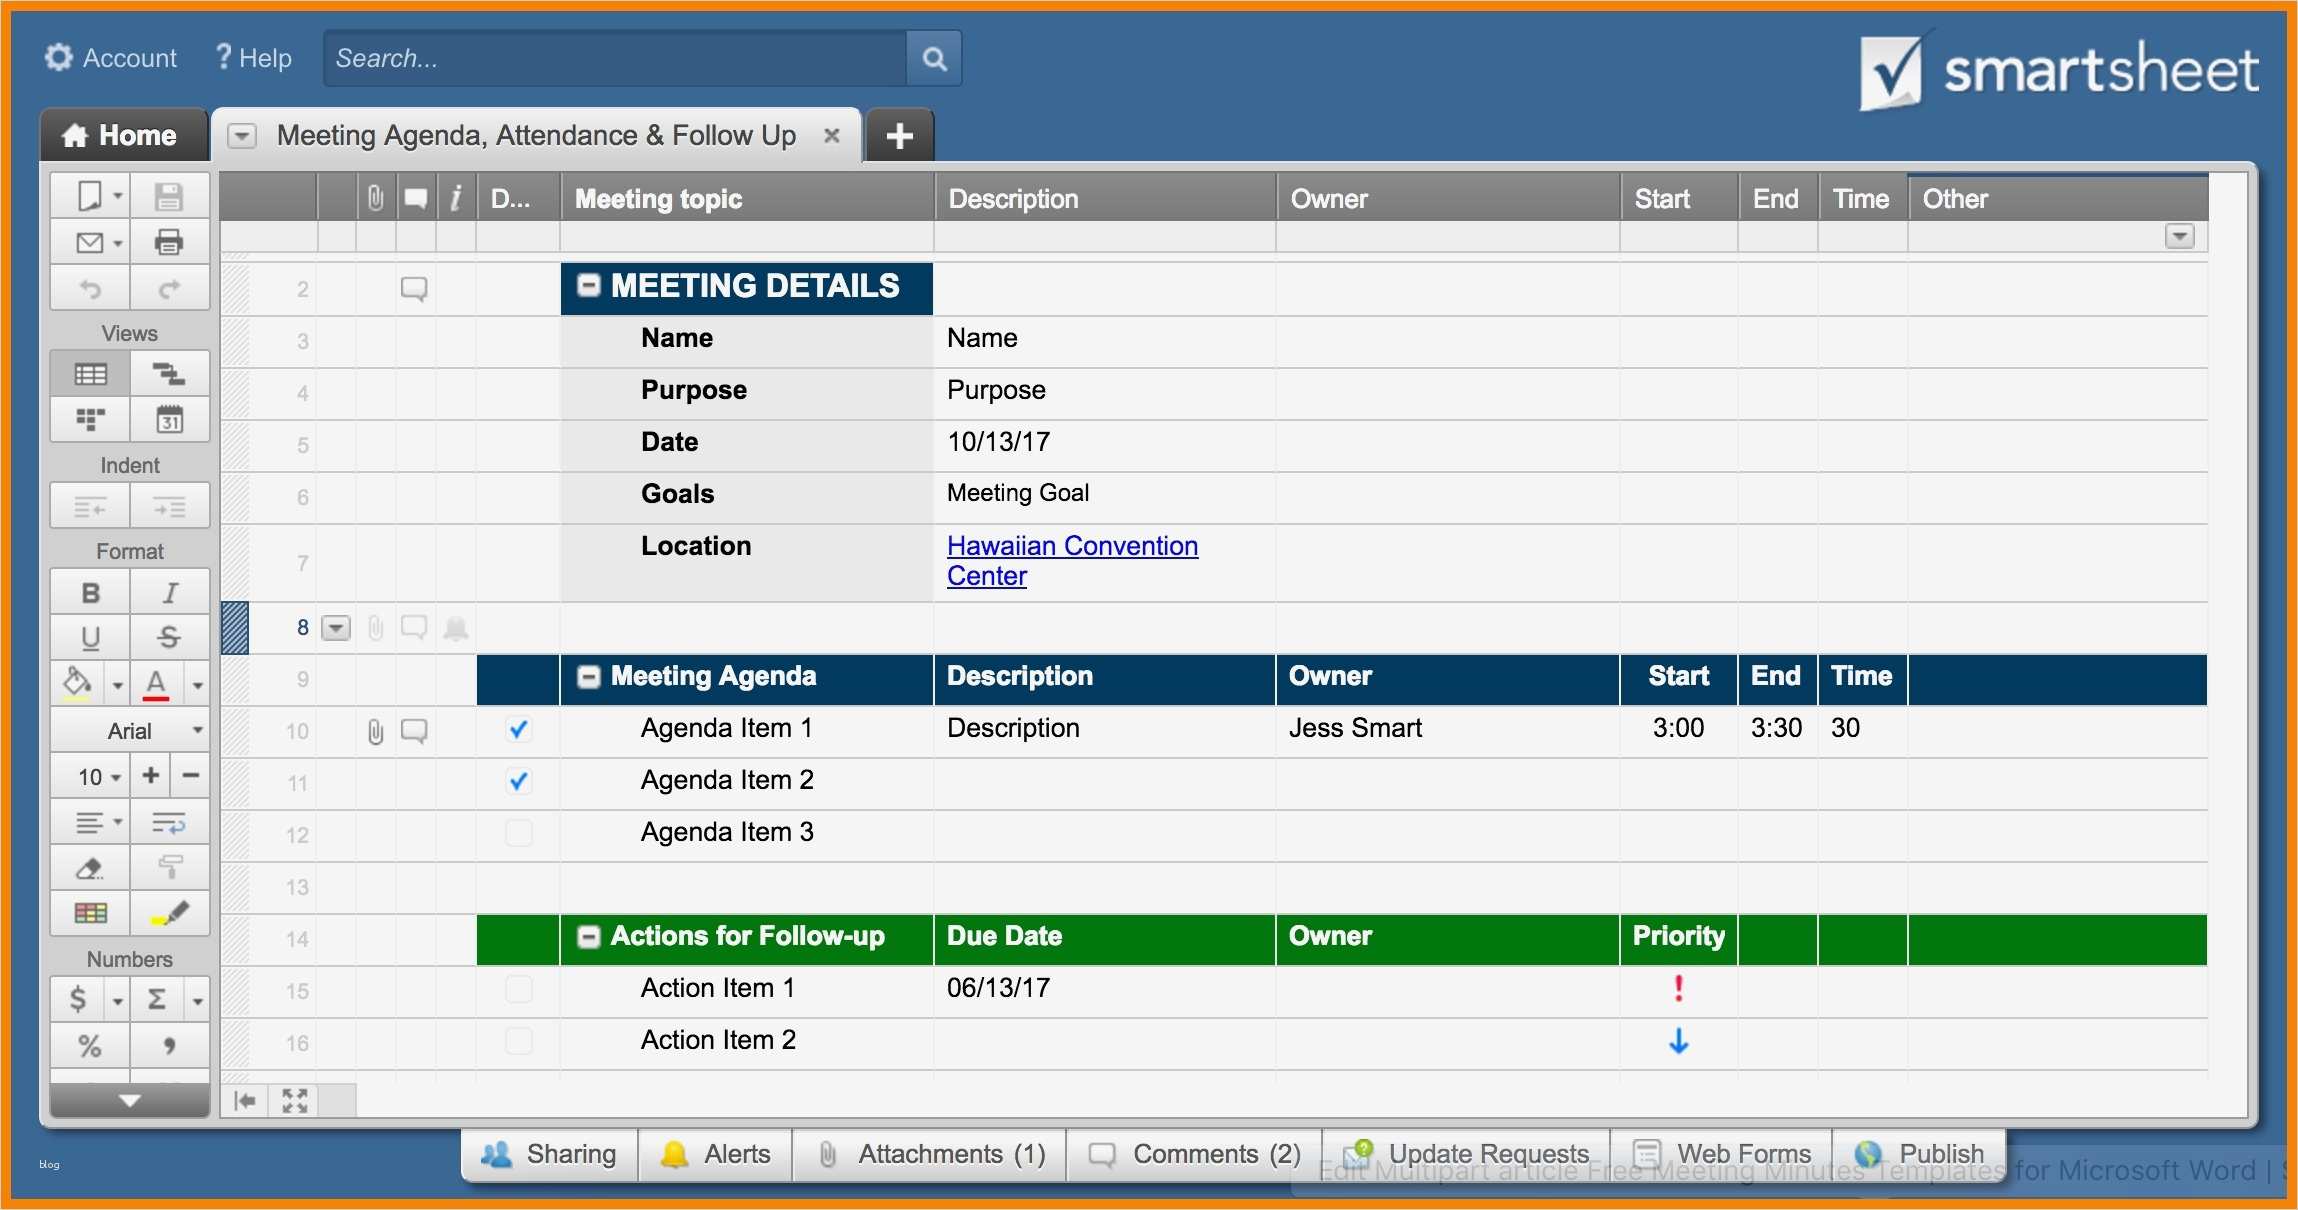
Task: Open the Comments (2) tab
Action: pyautogui.click(x=1195, y=1154)
